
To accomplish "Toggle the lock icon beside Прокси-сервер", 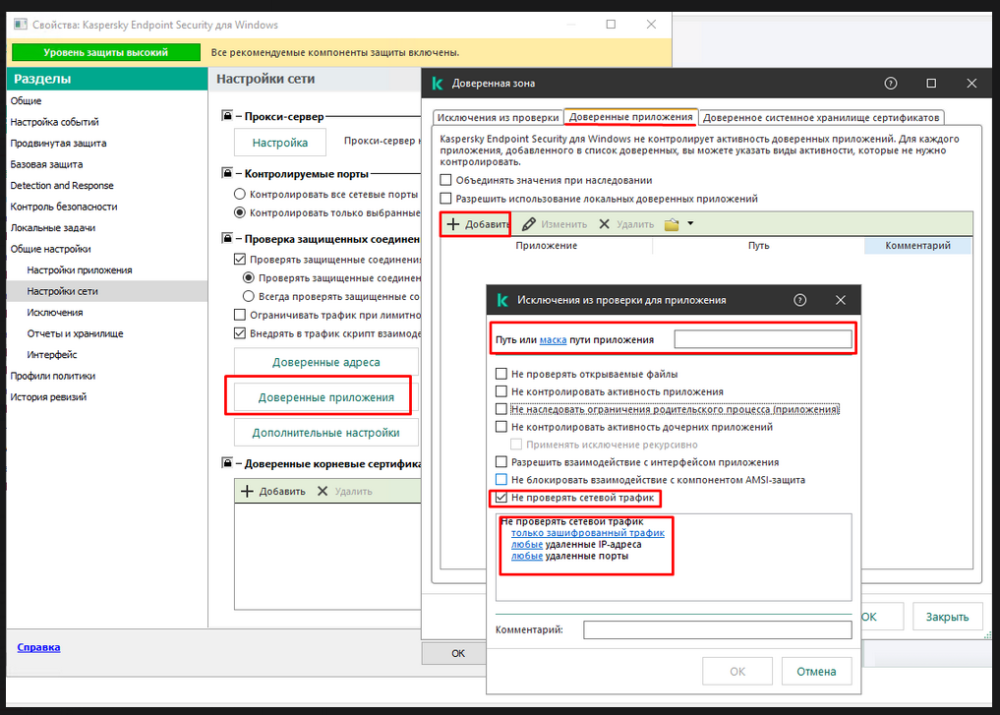I will pyautogui.click(x=227, y=116).
